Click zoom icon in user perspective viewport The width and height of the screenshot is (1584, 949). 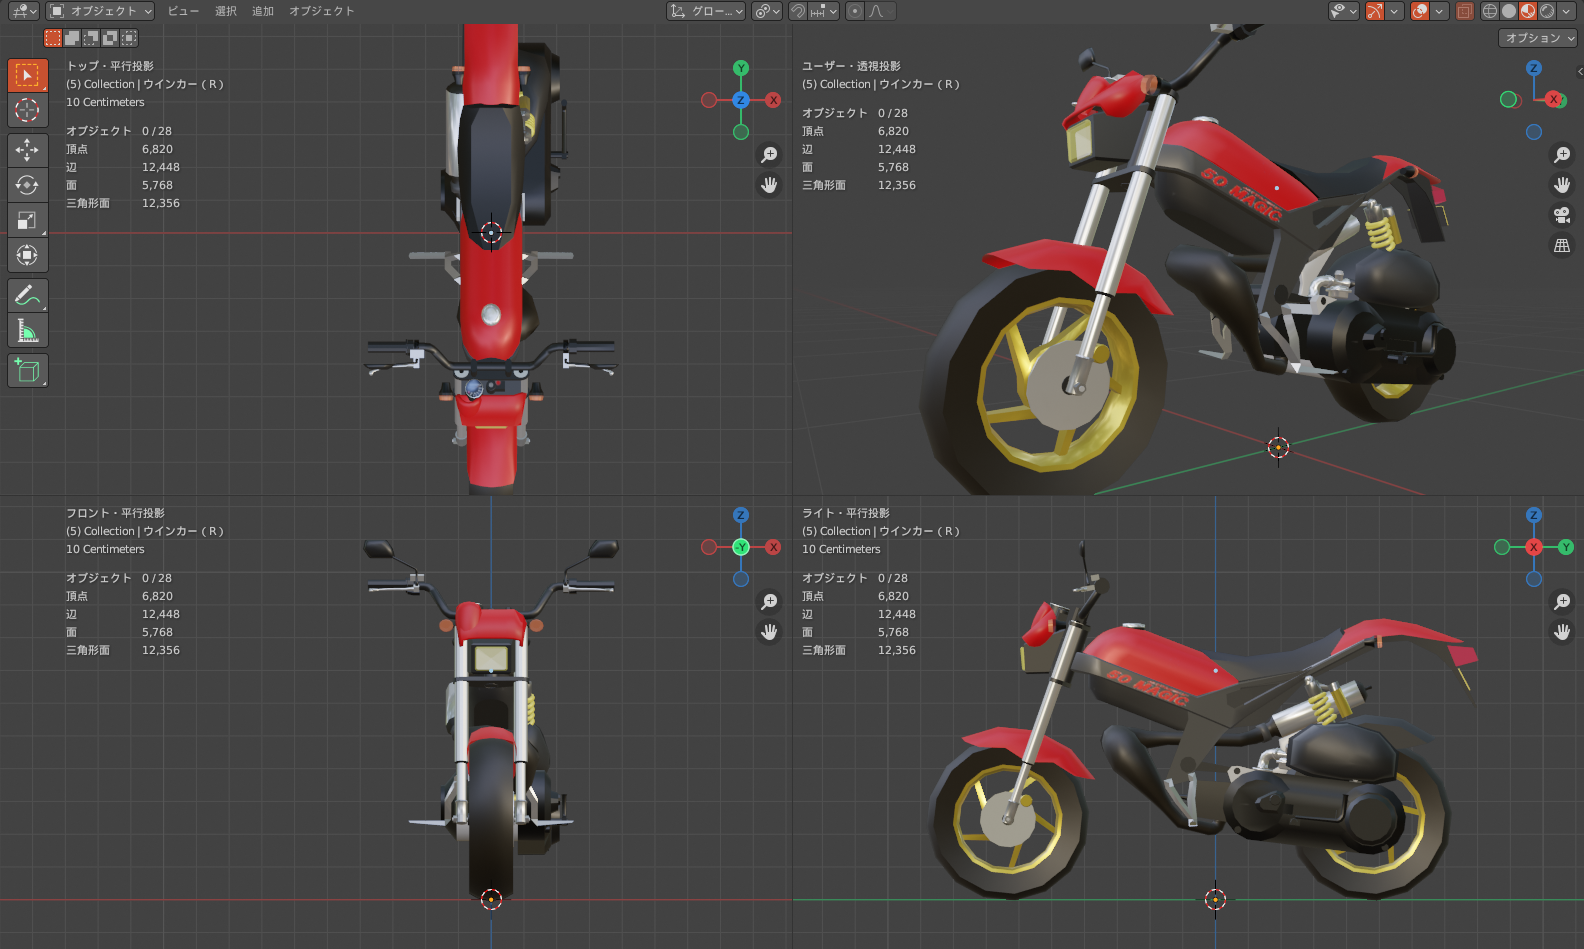coord(1562,155)
